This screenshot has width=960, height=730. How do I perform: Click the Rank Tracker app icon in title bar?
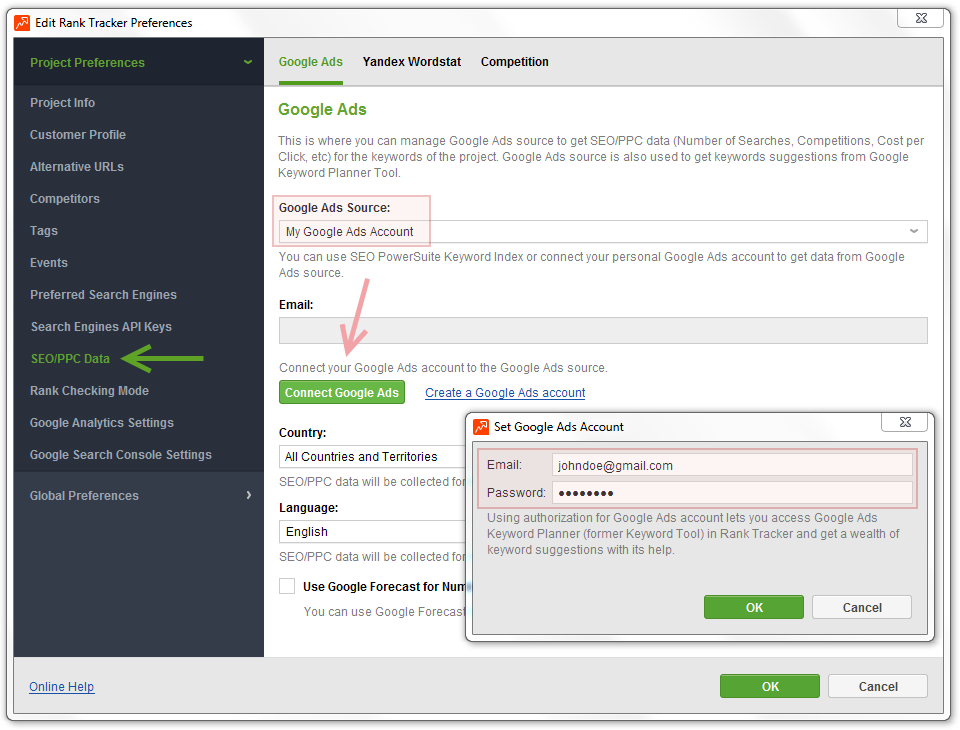22,23
